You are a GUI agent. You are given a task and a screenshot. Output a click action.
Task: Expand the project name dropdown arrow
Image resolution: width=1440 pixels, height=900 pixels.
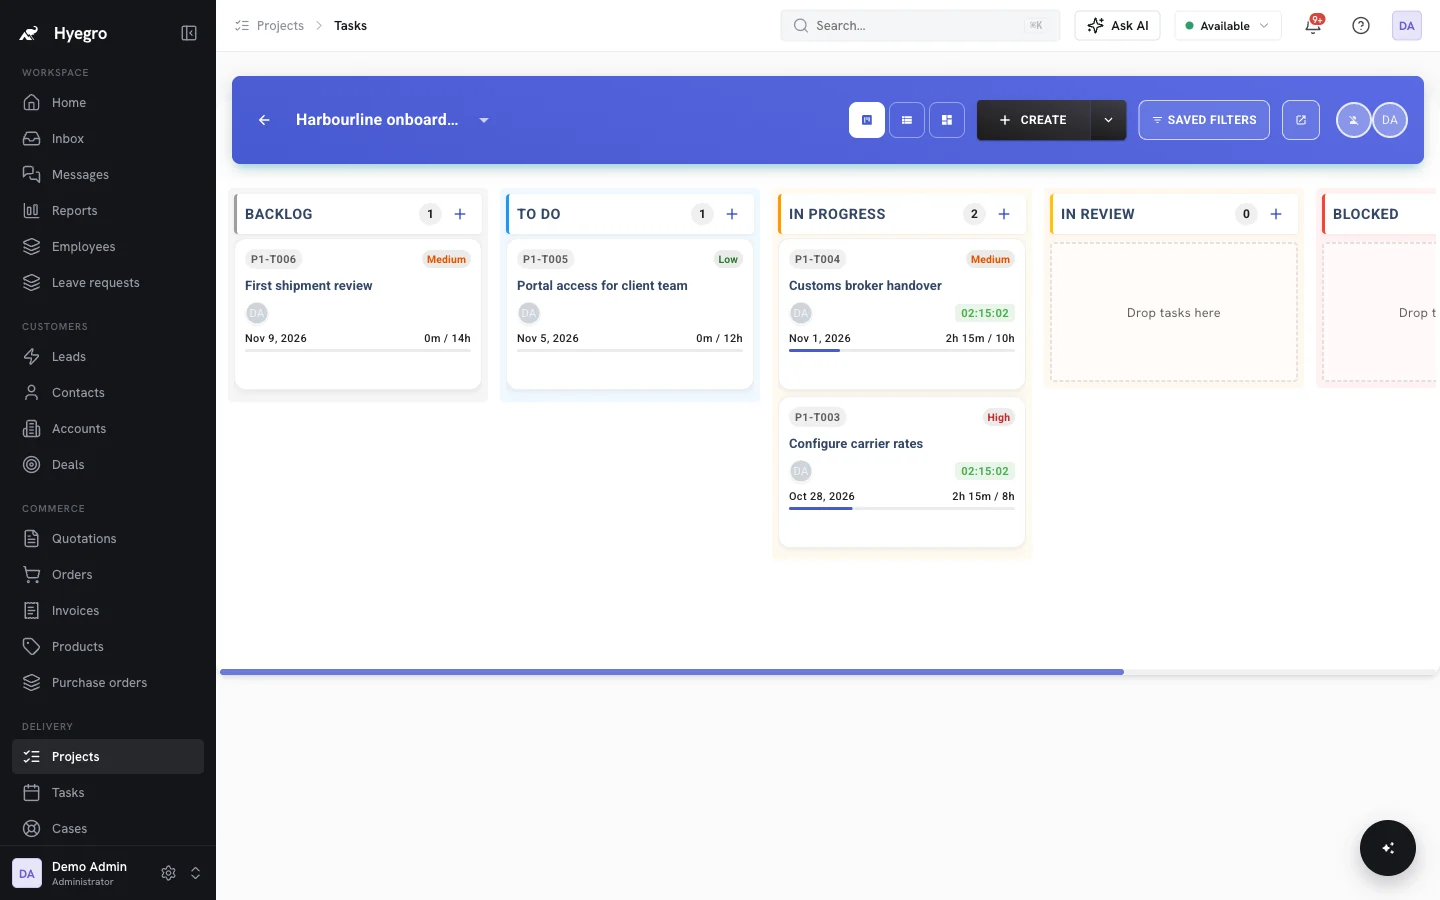484,120
